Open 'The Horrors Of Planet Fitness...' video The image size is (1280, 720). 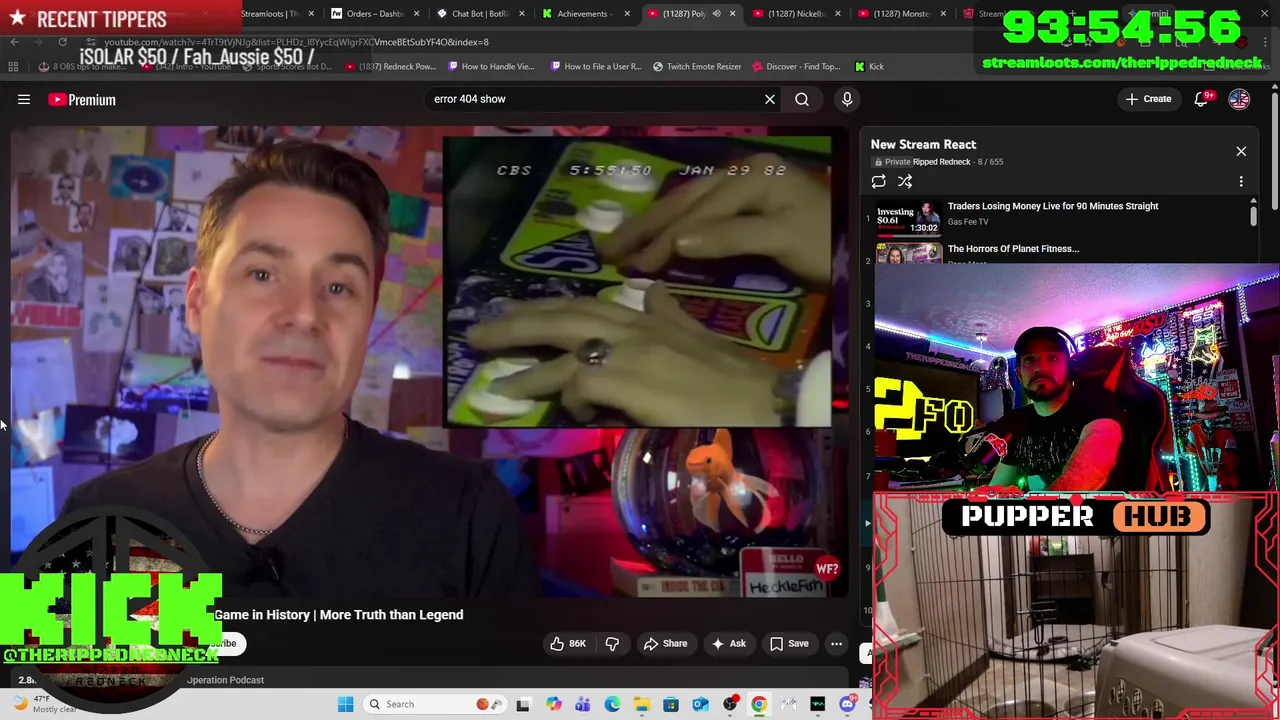click(x=1013, y=248)
